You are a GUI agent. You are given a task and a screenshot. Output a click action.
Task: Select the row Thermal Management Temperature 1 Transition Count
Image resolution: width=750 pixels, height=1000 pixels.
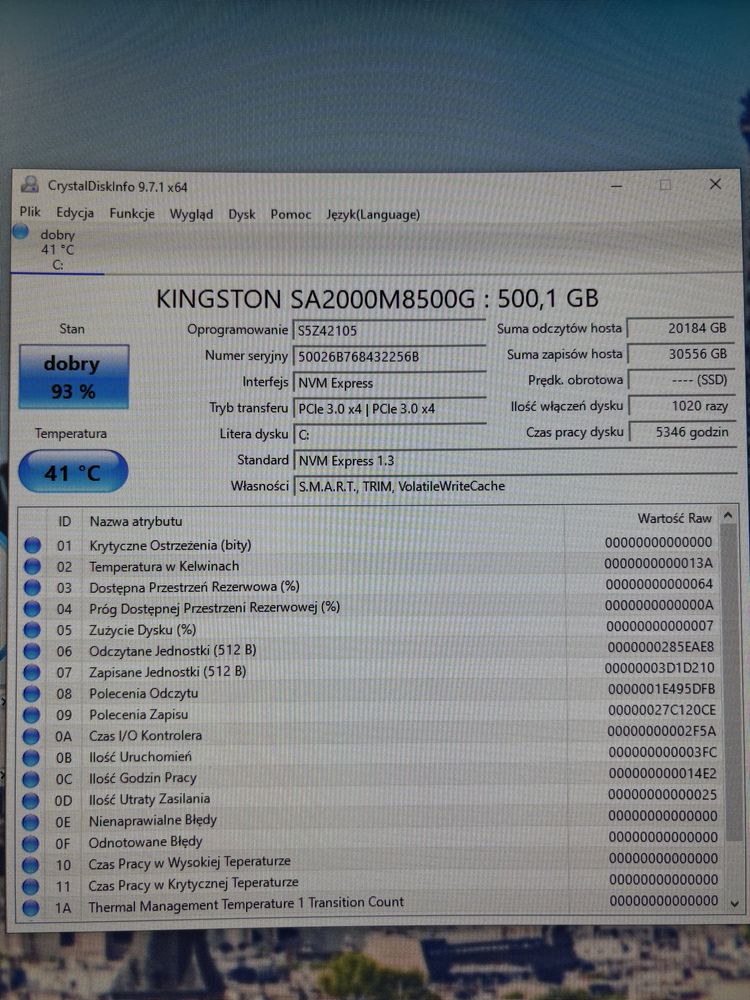[370, 903]
